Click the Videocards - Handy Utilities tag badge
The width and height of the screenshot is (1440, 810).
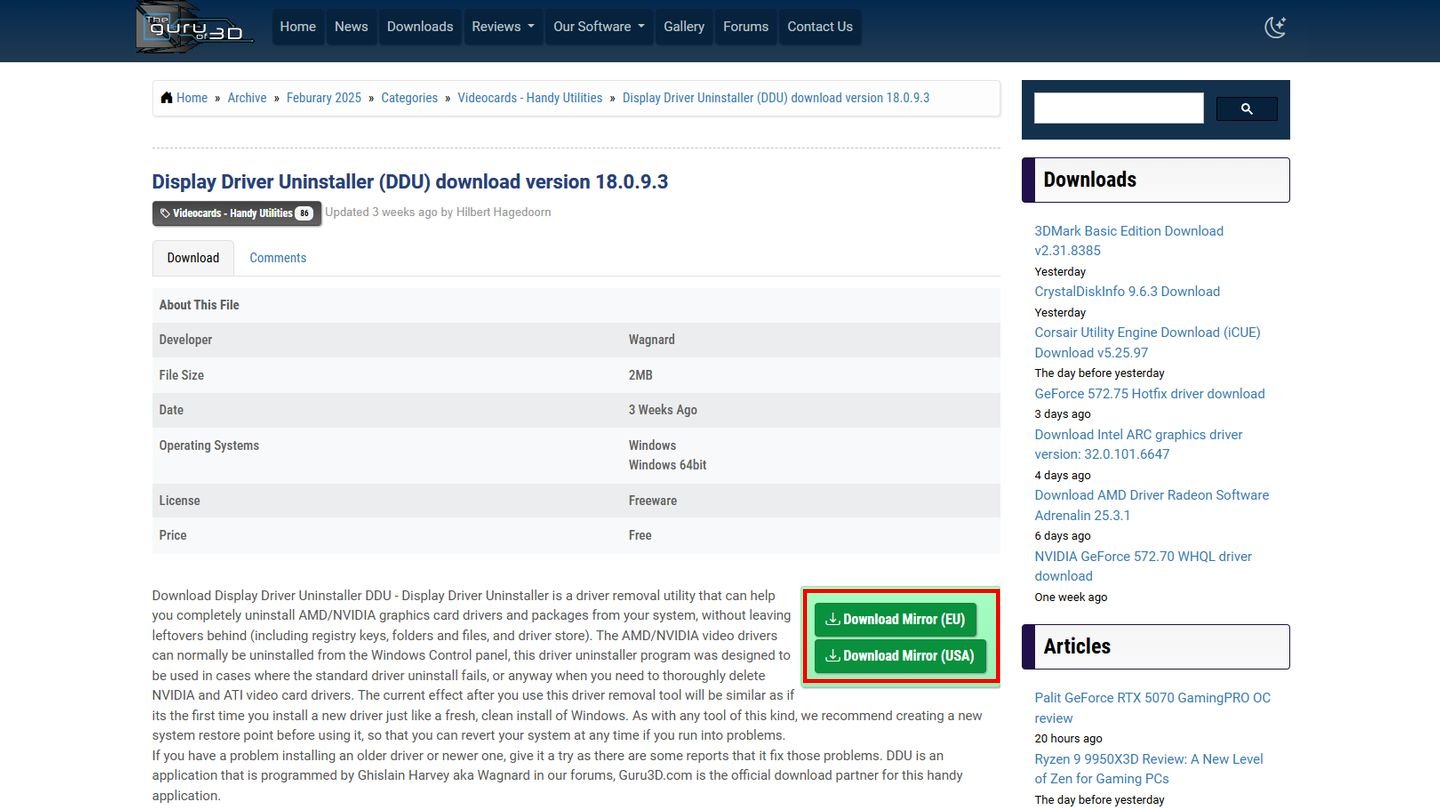point(237,213)
